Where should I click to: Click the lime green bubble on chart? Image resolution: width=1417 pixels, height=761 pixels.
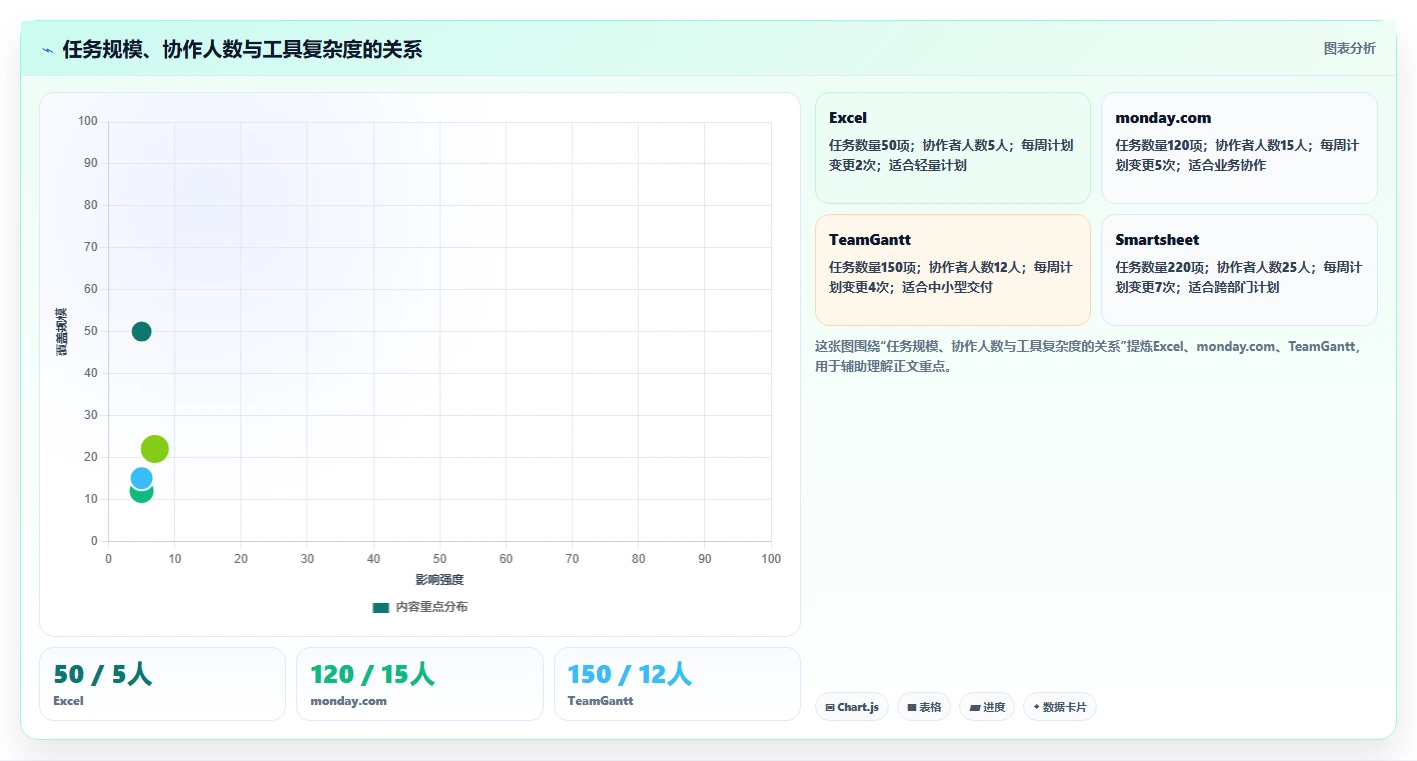155,449
